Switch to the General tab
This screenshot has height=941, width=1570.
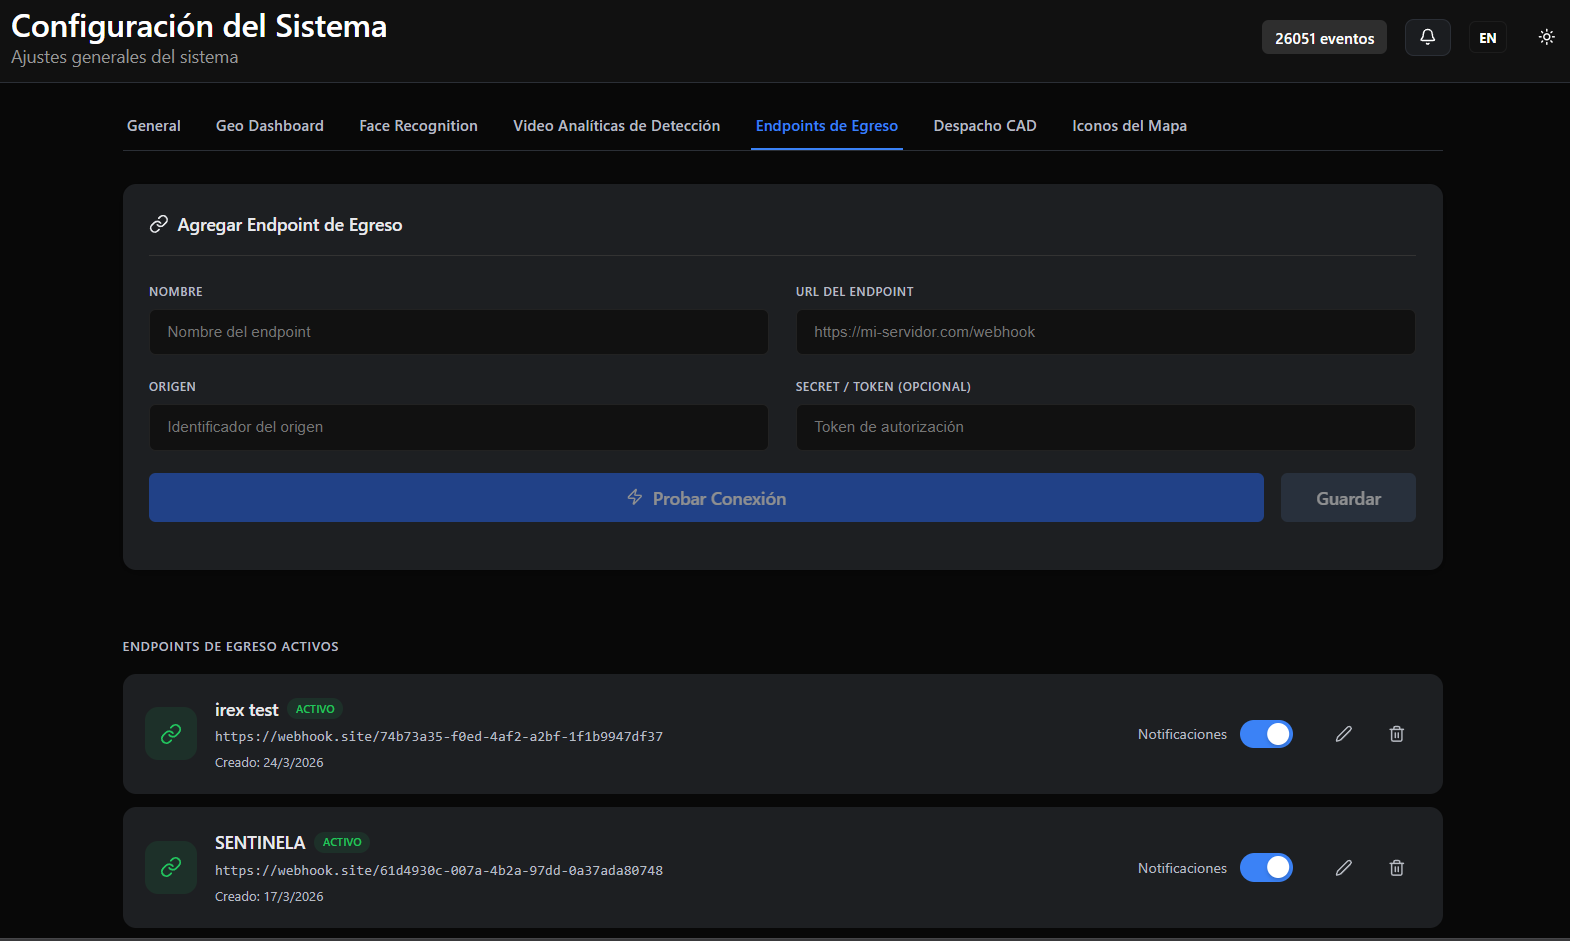154,126
